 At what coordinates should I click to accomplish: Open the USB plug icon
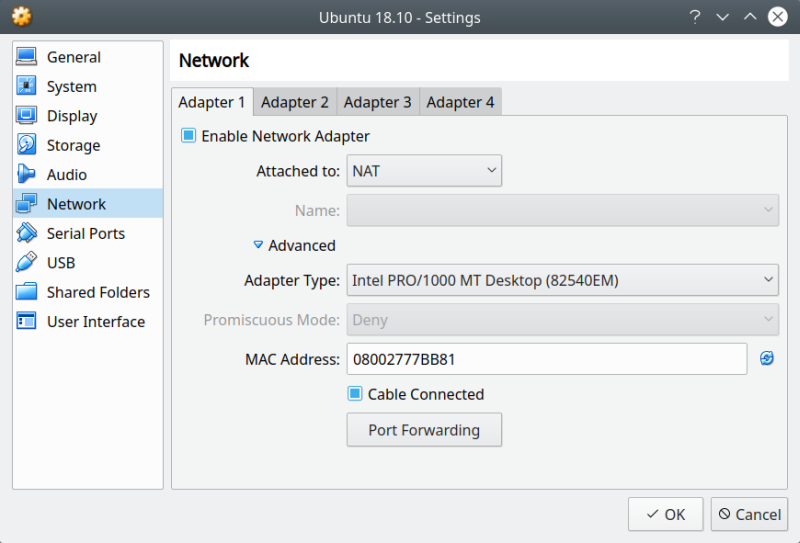(27, 263)
